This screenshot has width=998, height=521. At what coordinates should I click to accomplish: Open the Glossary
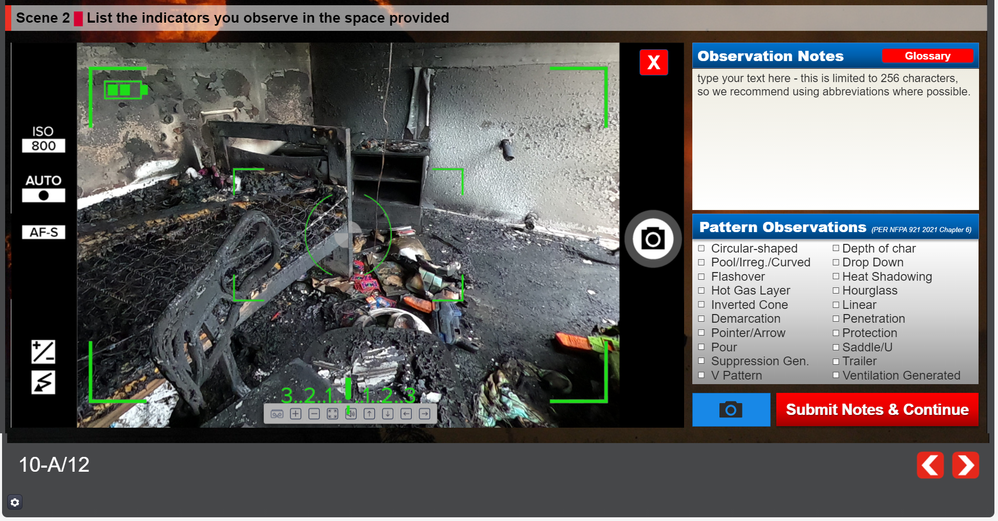click(x=927, y=56)
